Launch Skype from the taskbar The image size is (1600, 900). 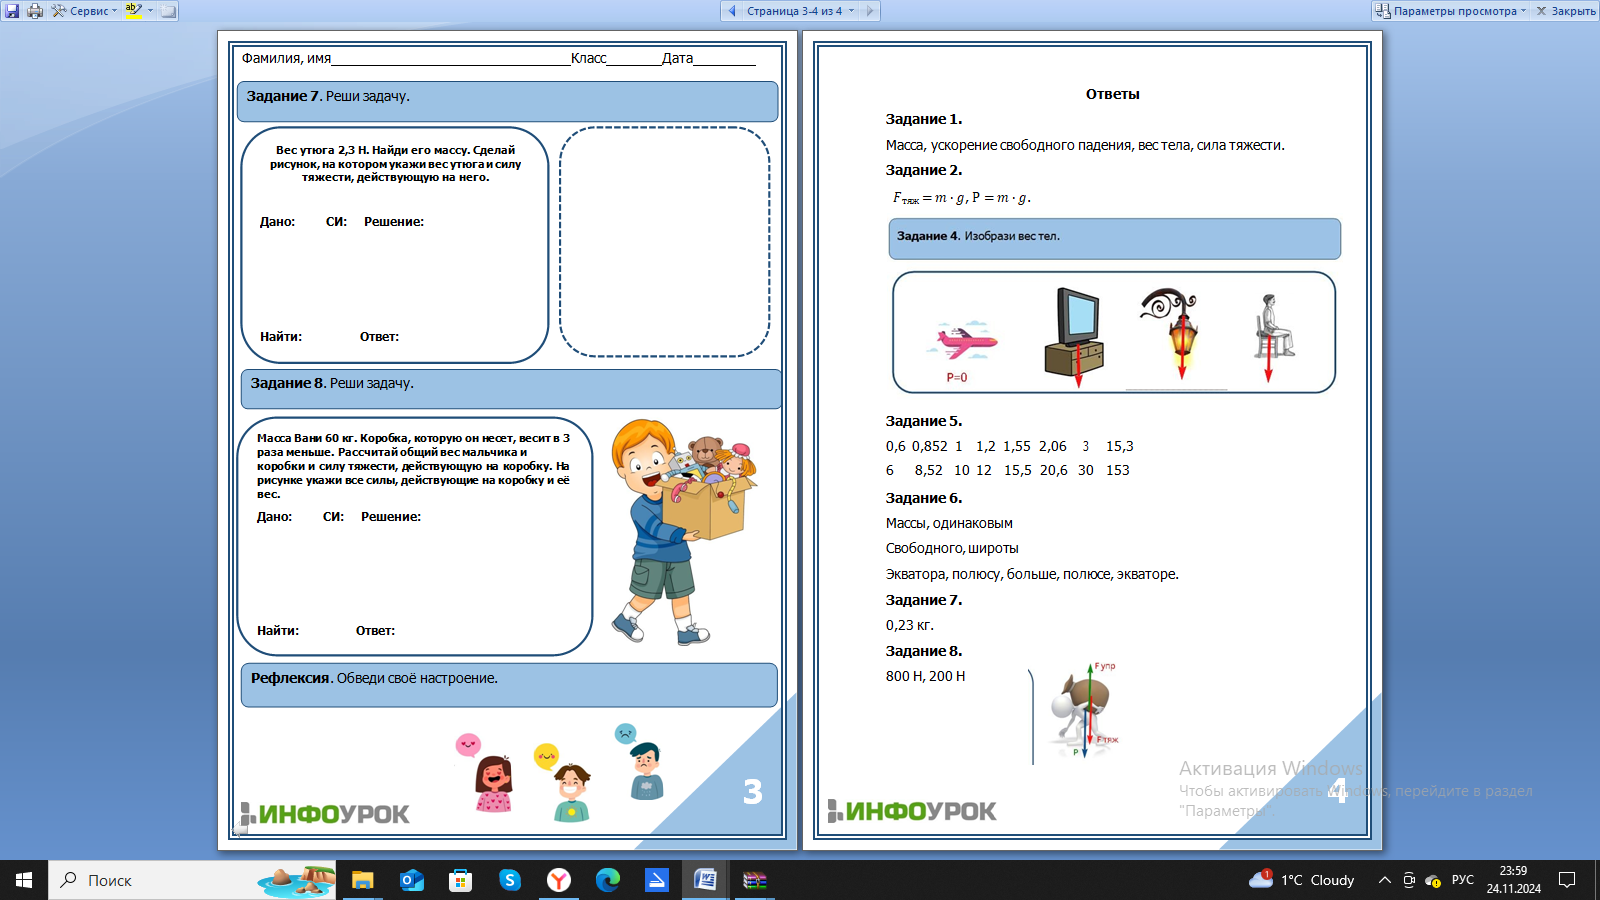pyautogui.click(x=510, y=880)
